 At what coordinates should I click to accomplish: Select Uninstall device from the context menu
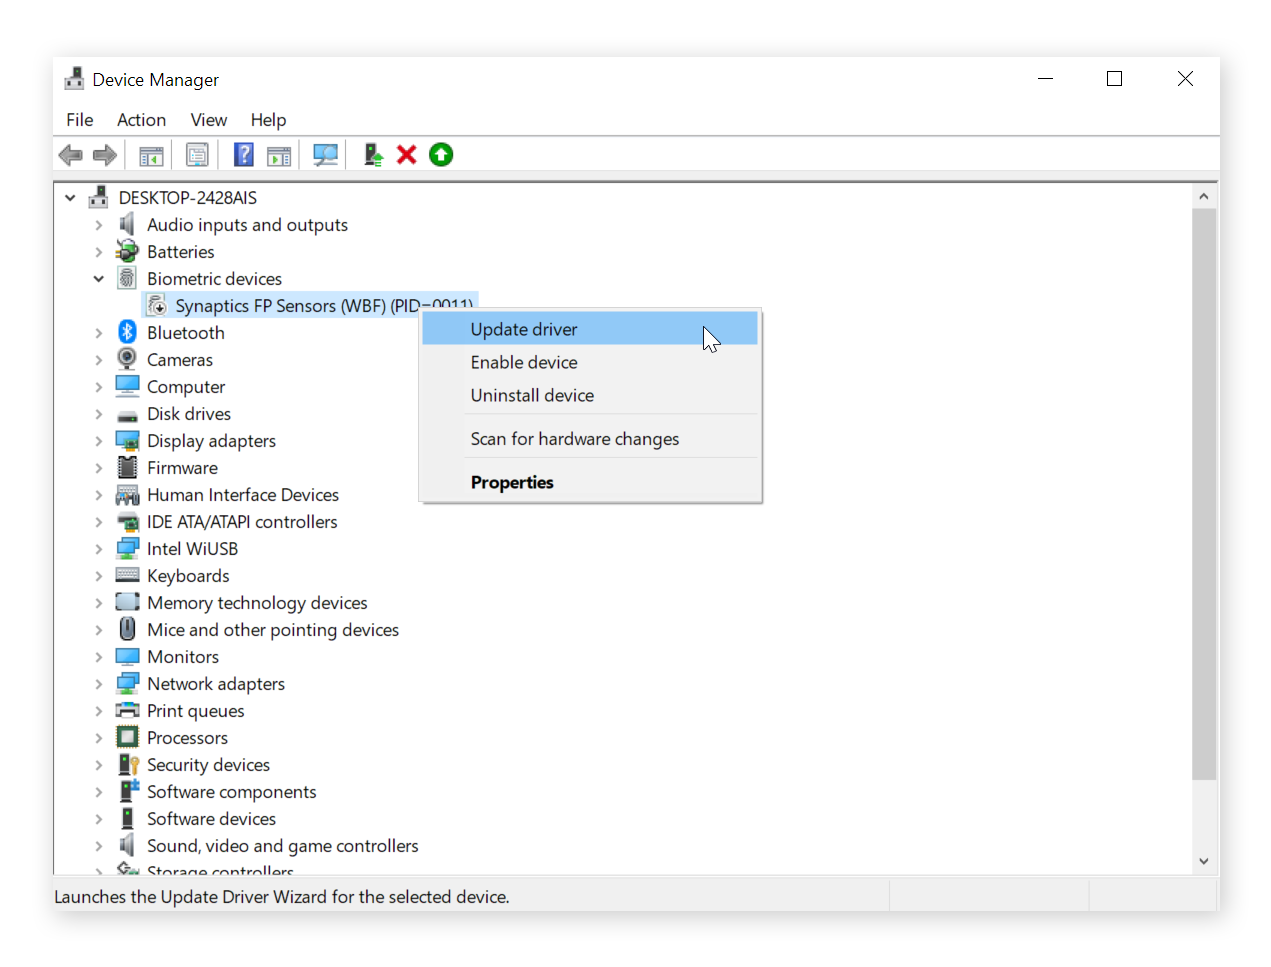click(x=532, y=395)
